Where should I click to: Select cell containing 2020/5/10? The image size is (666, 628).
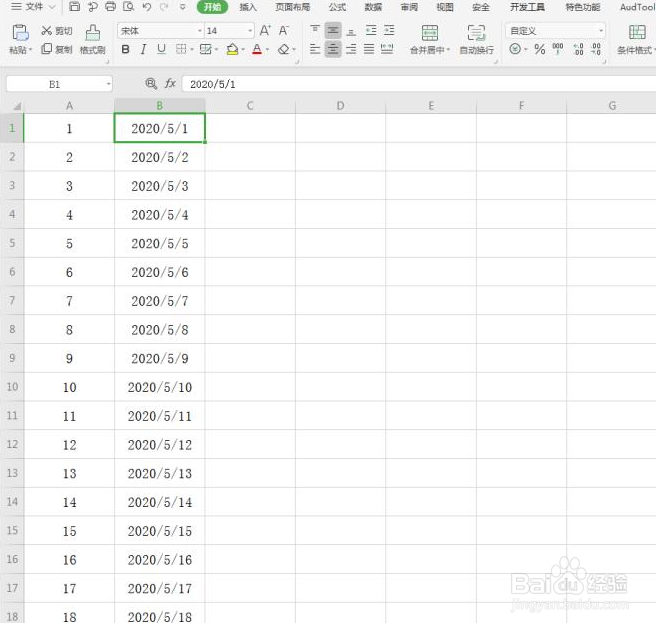[x=160, y=387]
